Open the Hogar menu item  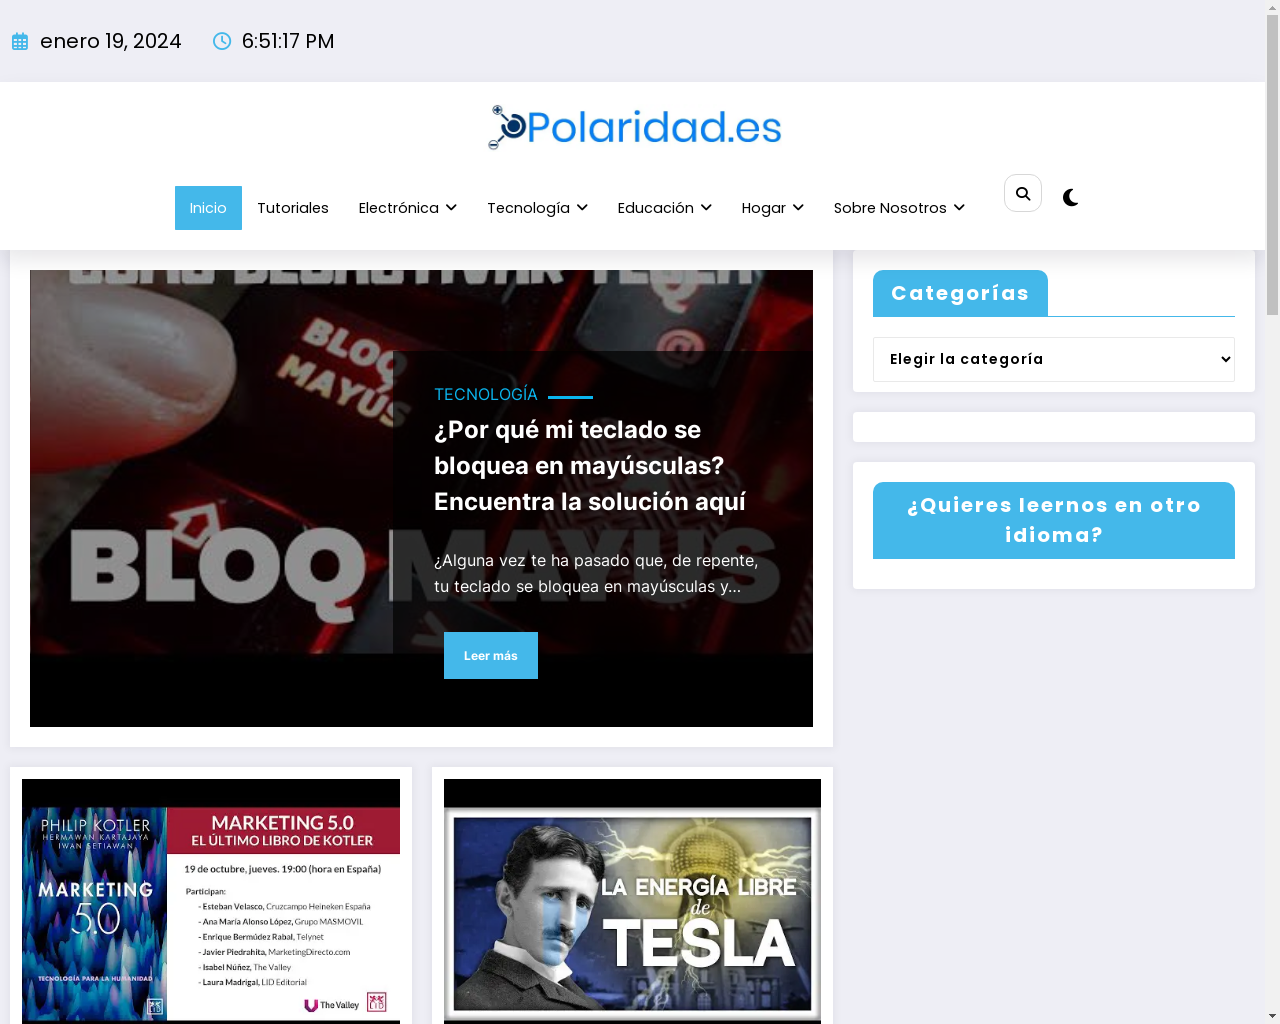(764, 208)
